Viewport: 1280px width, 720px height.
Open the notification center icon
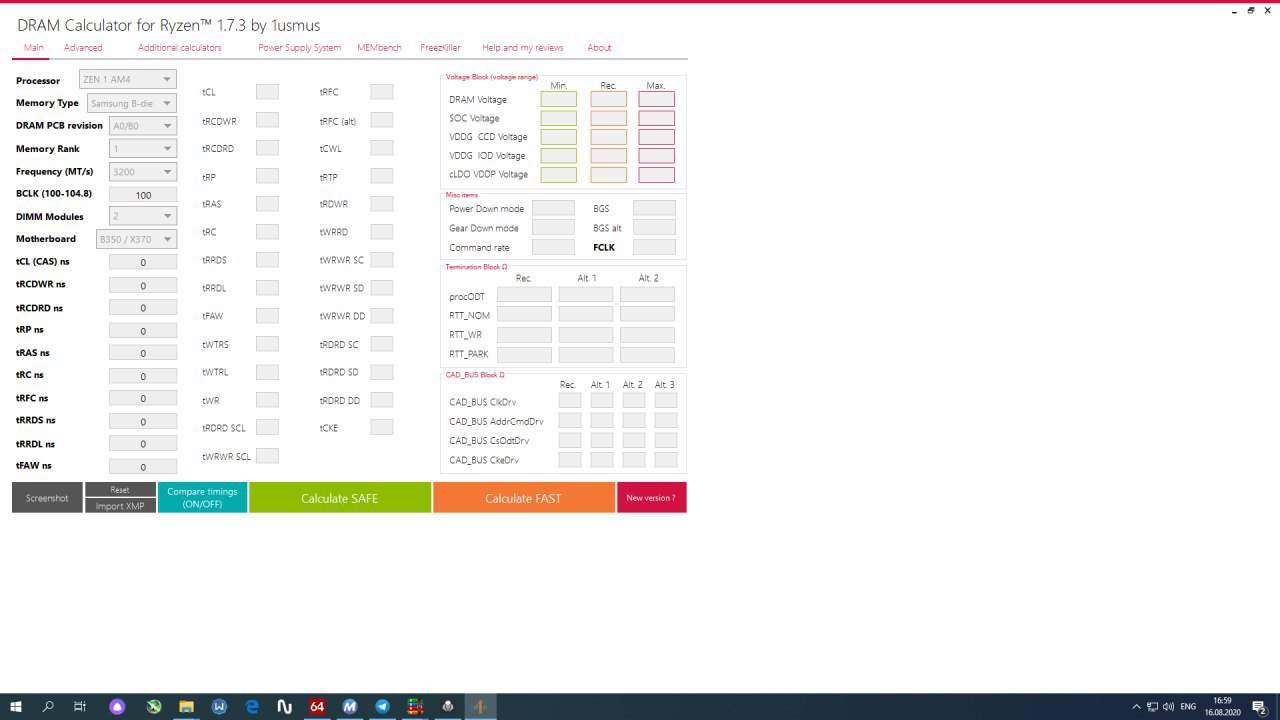(1259, 707)
